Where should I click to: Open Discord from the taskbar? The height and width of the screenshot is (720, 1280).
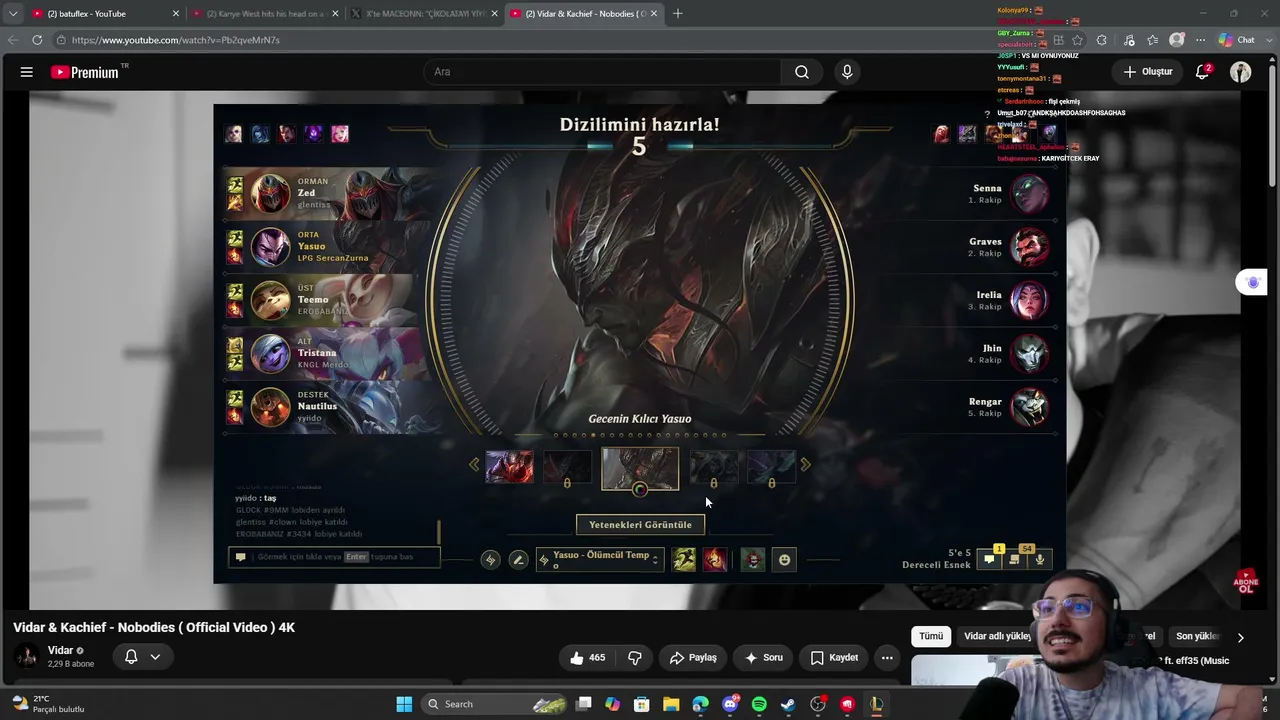(x=730, y=704)
